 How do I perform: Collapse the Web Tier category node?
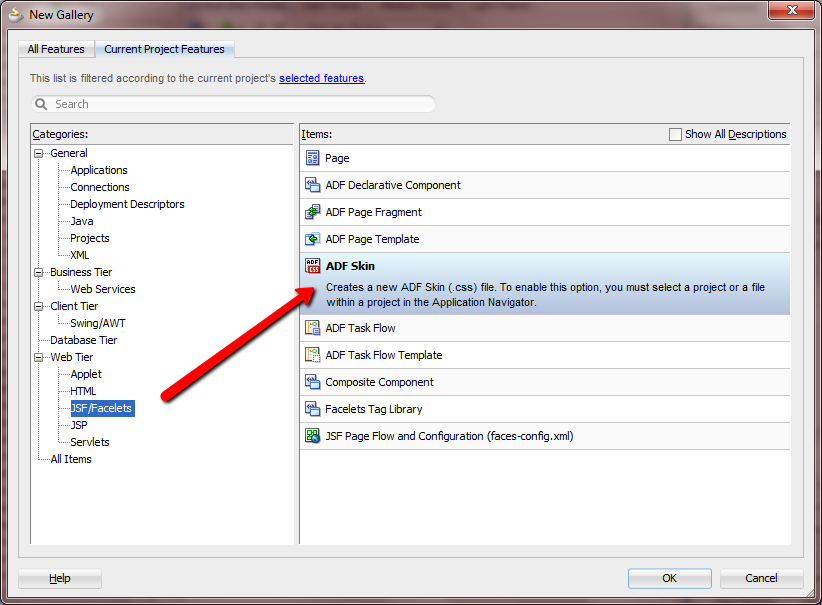(x=39, y=358)
